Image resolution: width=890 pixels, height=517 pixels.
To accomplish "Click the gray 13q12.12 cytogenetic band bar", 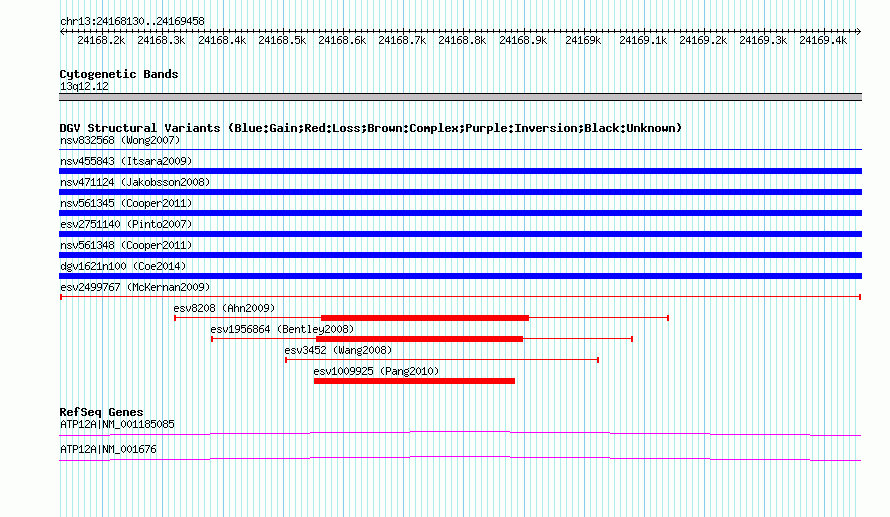I will click(x=460, y=97).
